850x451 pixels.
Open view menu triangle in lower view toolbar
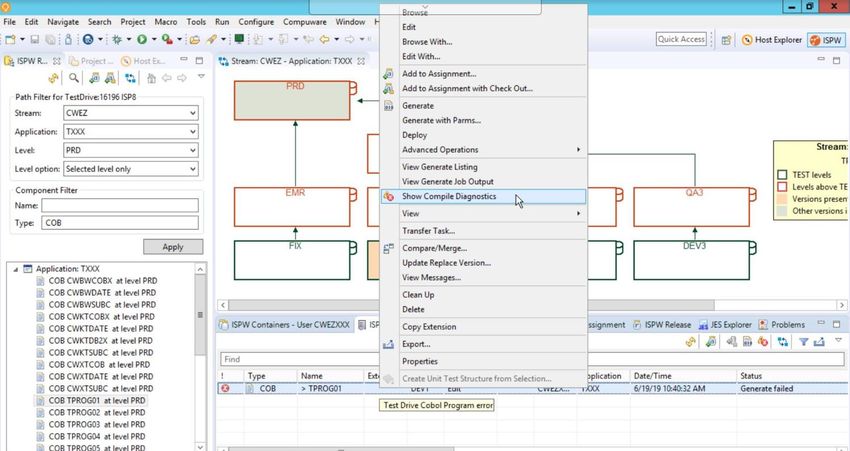838,340
